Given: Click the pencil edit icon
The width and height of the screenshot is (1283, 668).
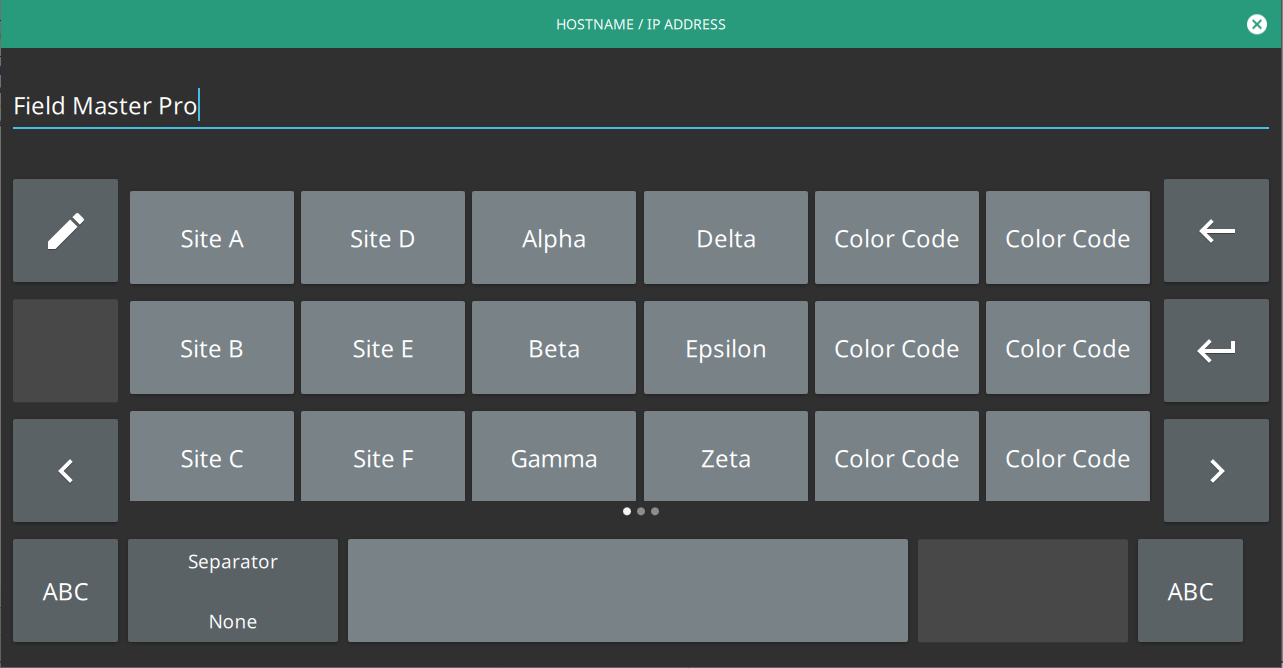Looking at the screenshot, I should click(65, 231).
